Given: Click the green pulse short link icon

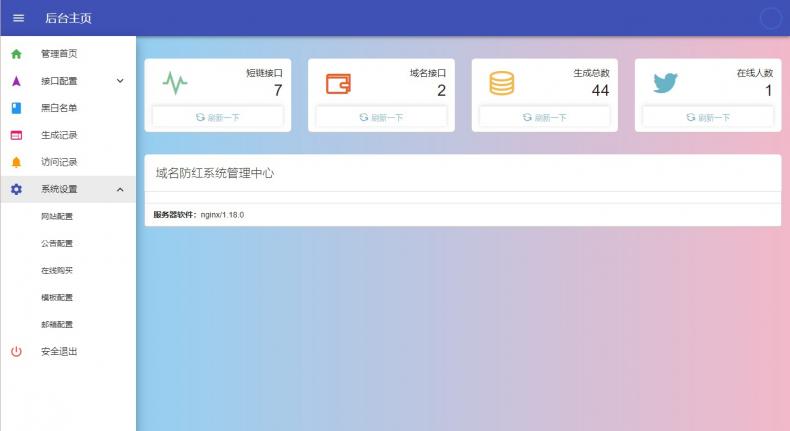Looking at the screenshot, I should (175, 83).
